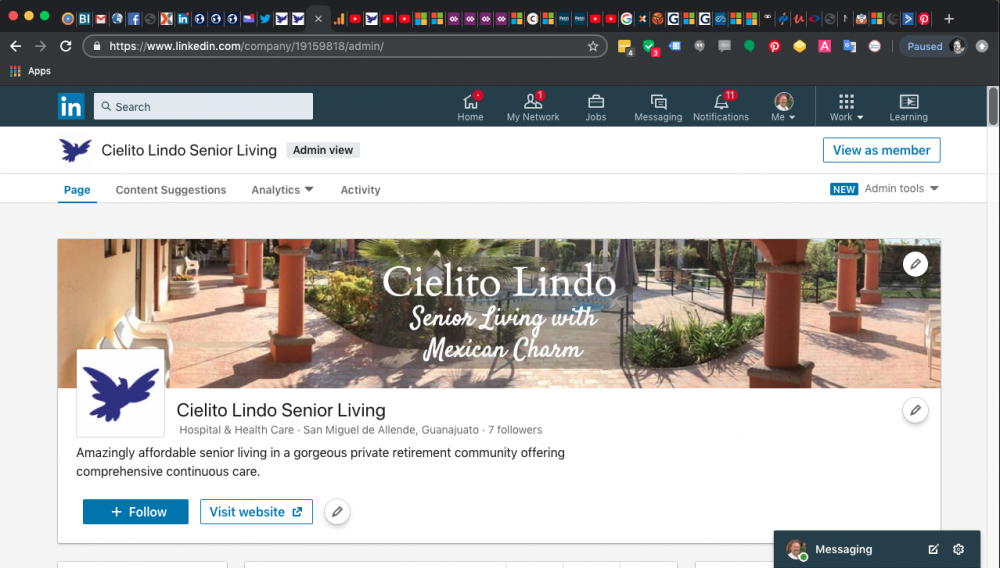Open Messaging settings gear icon
This screenshot has width=1000, height=568.
tap(958, 549)
